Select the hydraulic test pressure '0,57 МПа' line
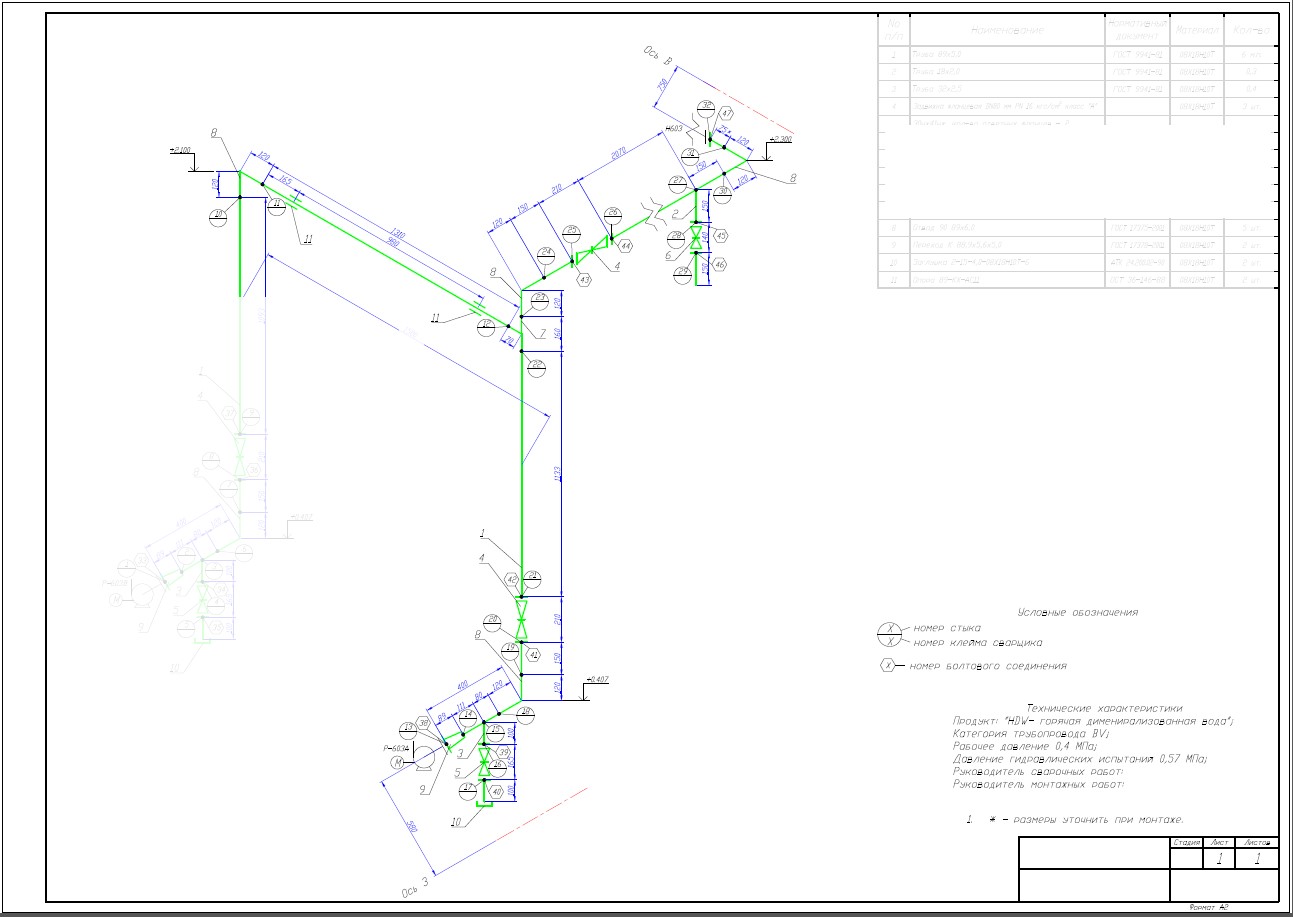 tap(1080, 759)
